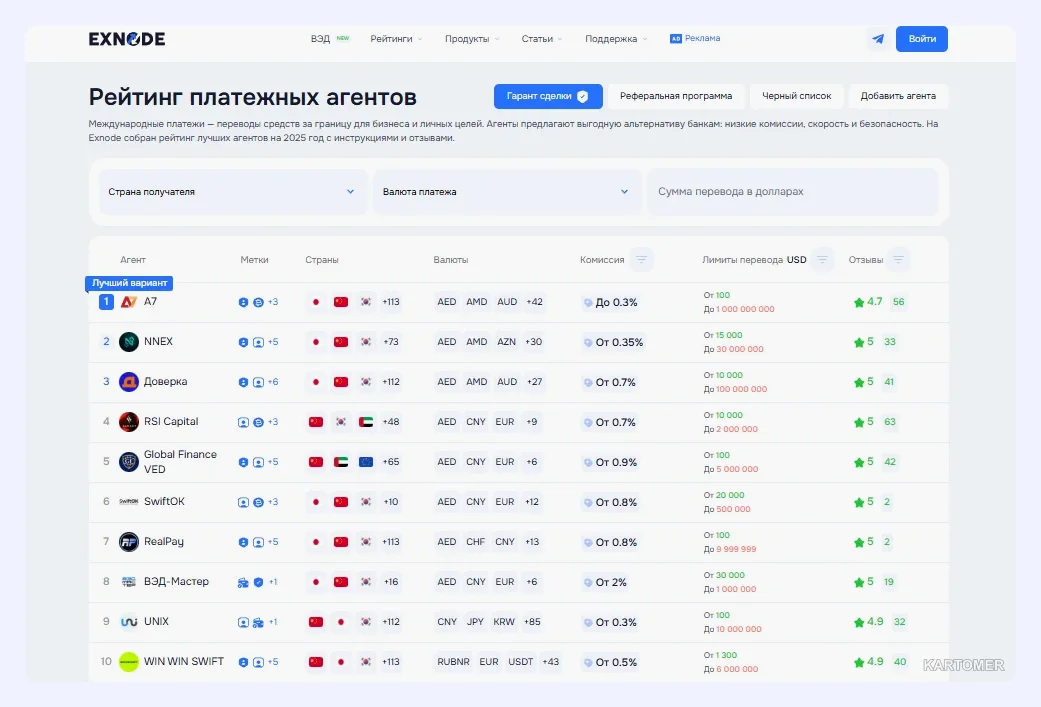Show more countries +113 for A7

pyautogui.click(x=391, y=302)
